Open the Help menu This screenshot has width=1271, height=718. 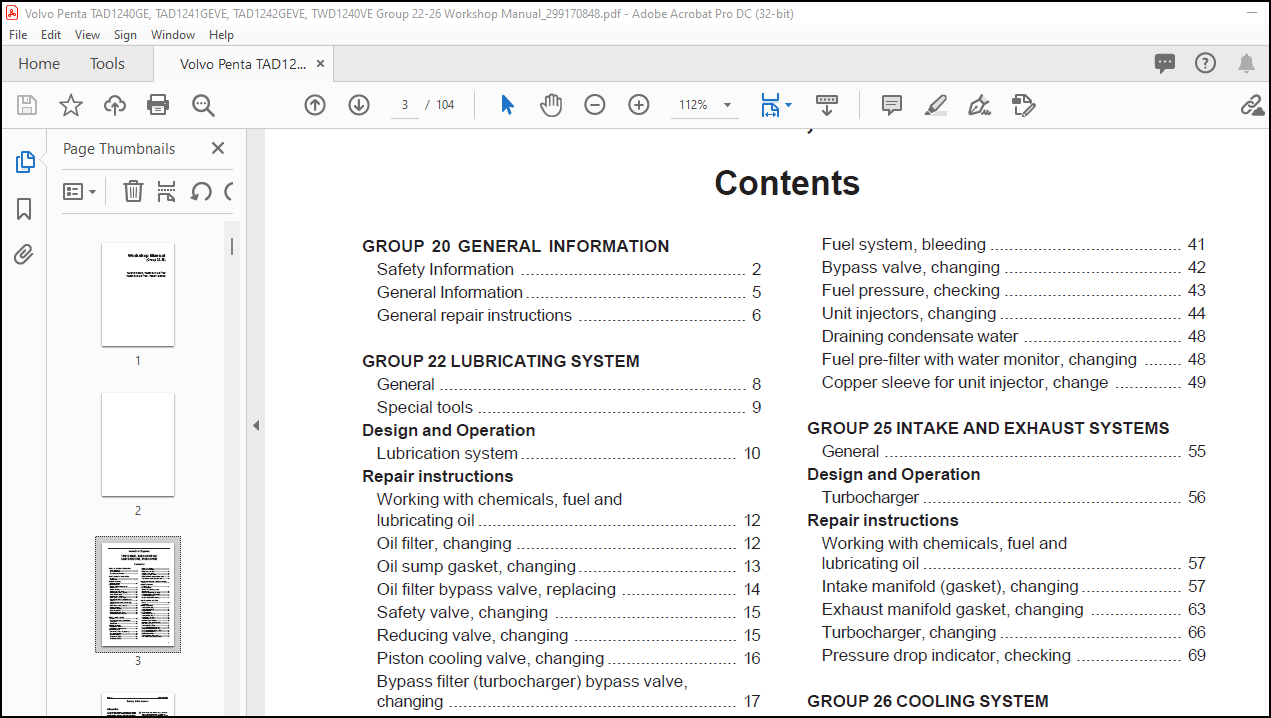[221, 34]
